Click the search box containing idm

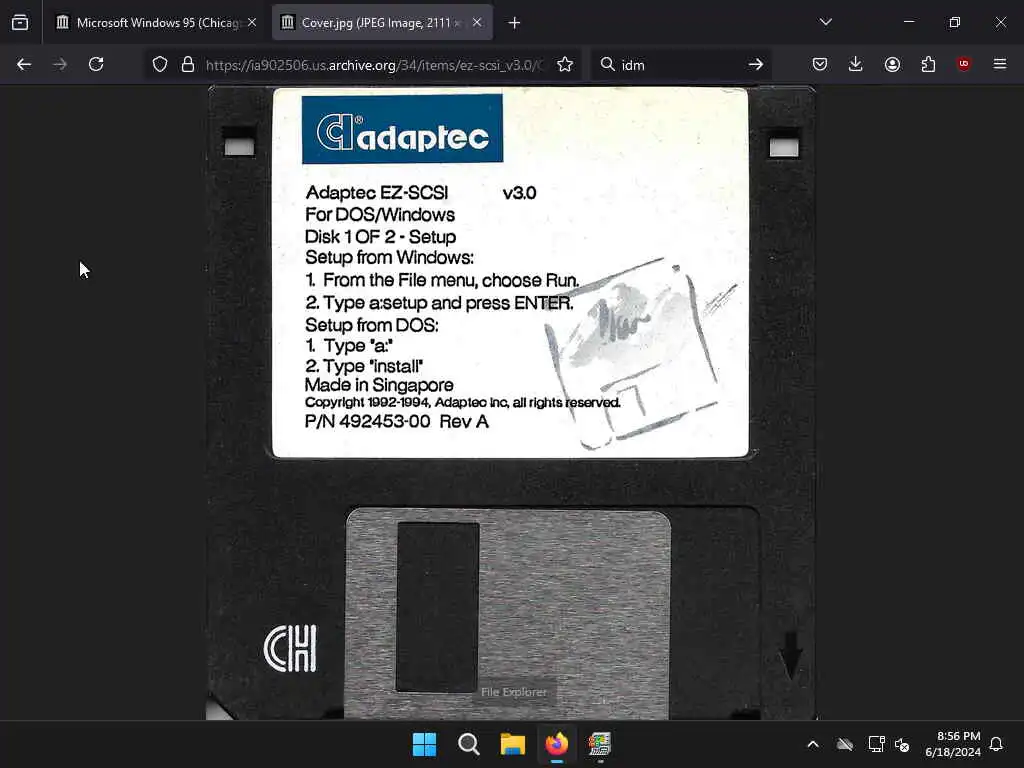[679, 65]
